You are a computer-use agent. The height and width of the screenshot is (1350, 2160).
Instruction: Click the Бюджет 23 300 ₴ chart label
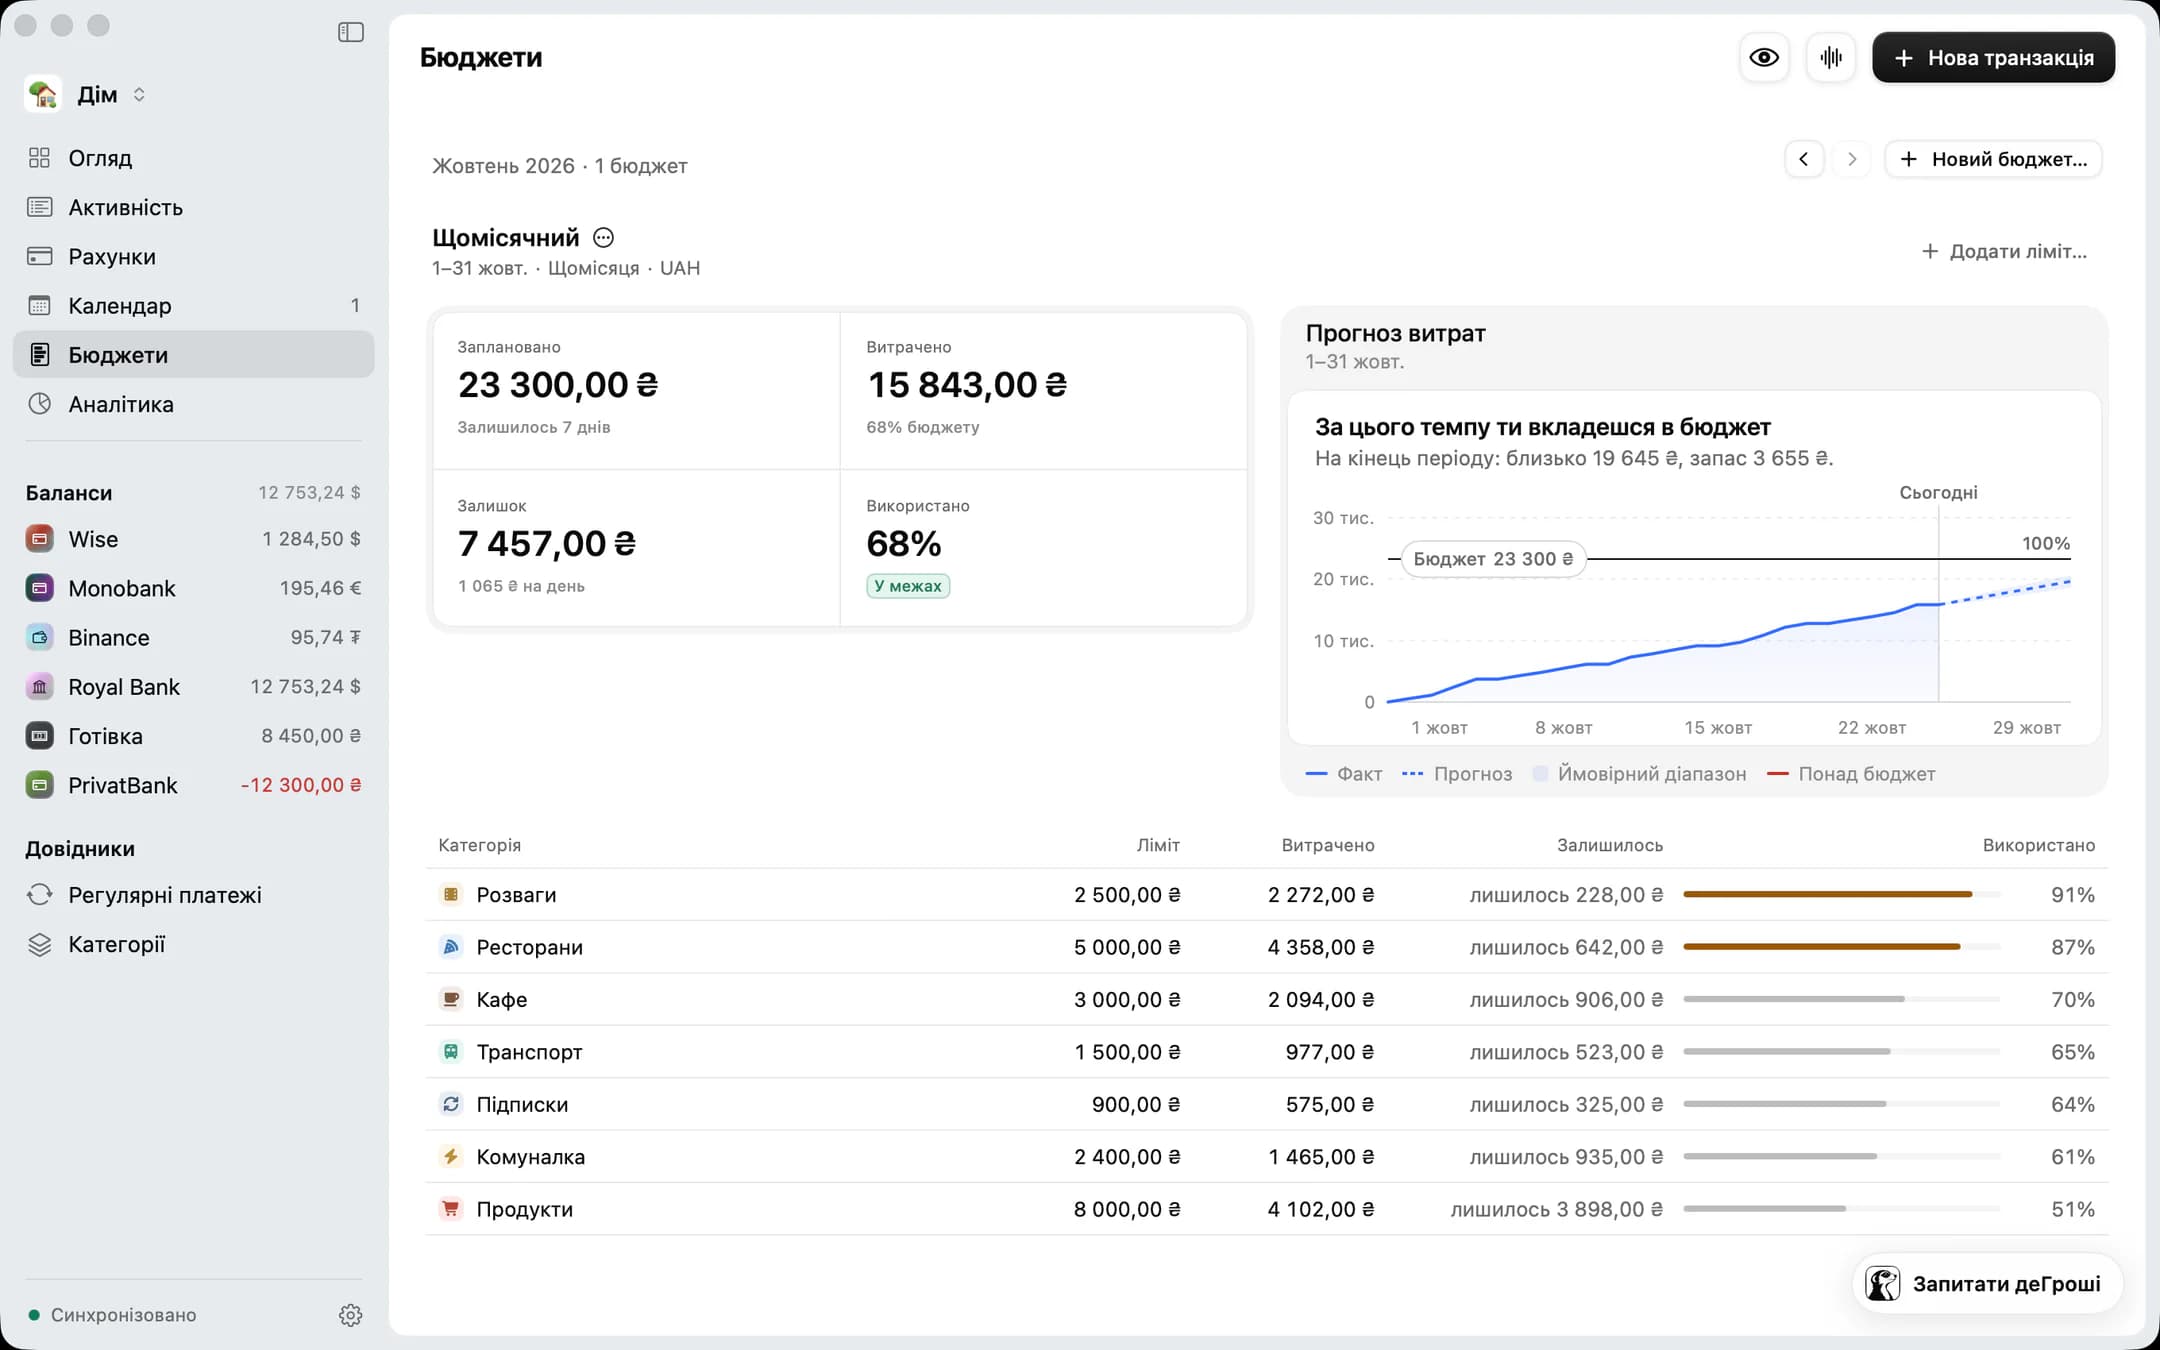point(1493,559)
